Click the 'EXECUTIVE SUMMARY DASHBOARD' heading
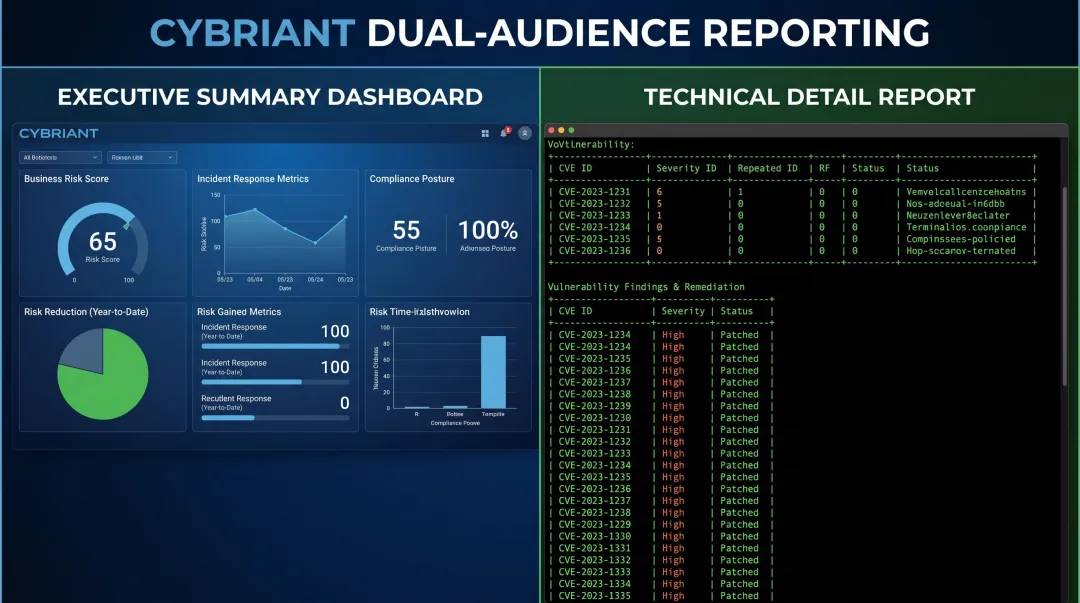 pos(270,97)
